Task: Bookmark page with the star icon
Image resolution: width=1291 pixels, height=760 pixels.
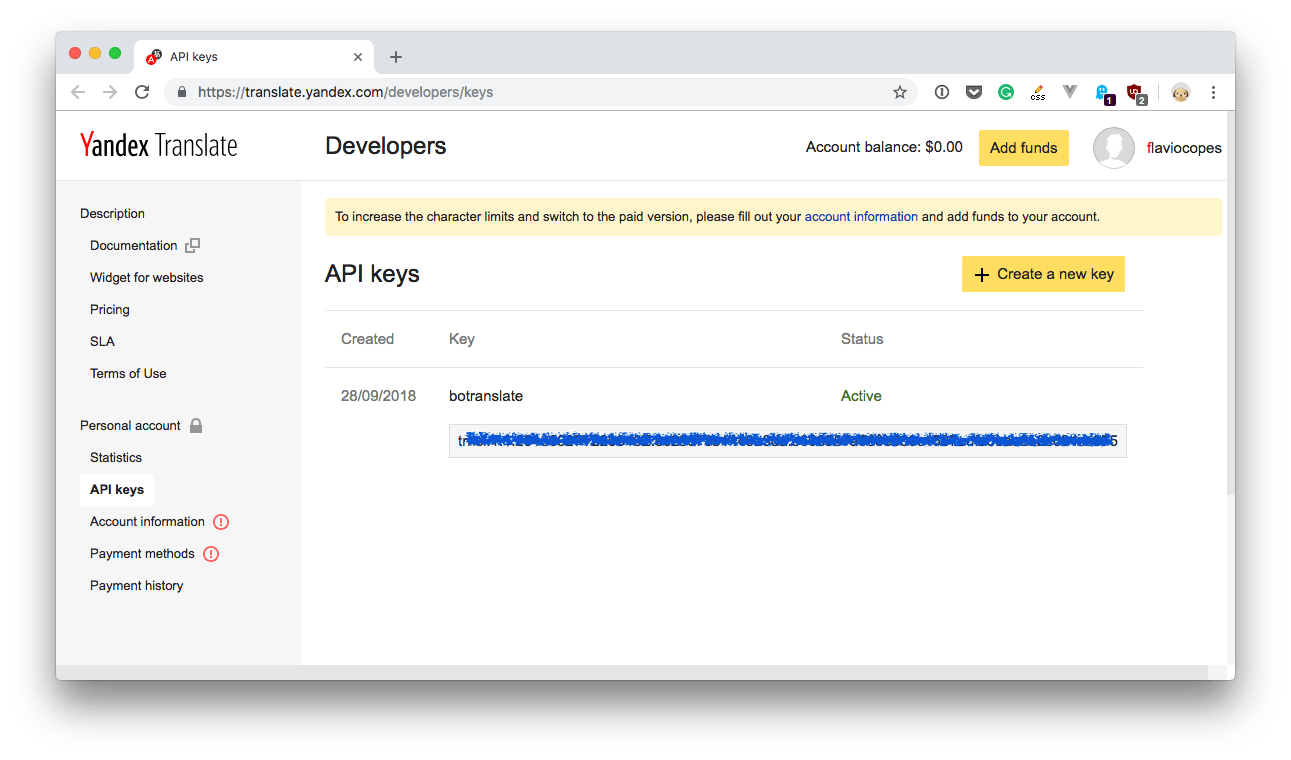Action: [x=900, y=92]
